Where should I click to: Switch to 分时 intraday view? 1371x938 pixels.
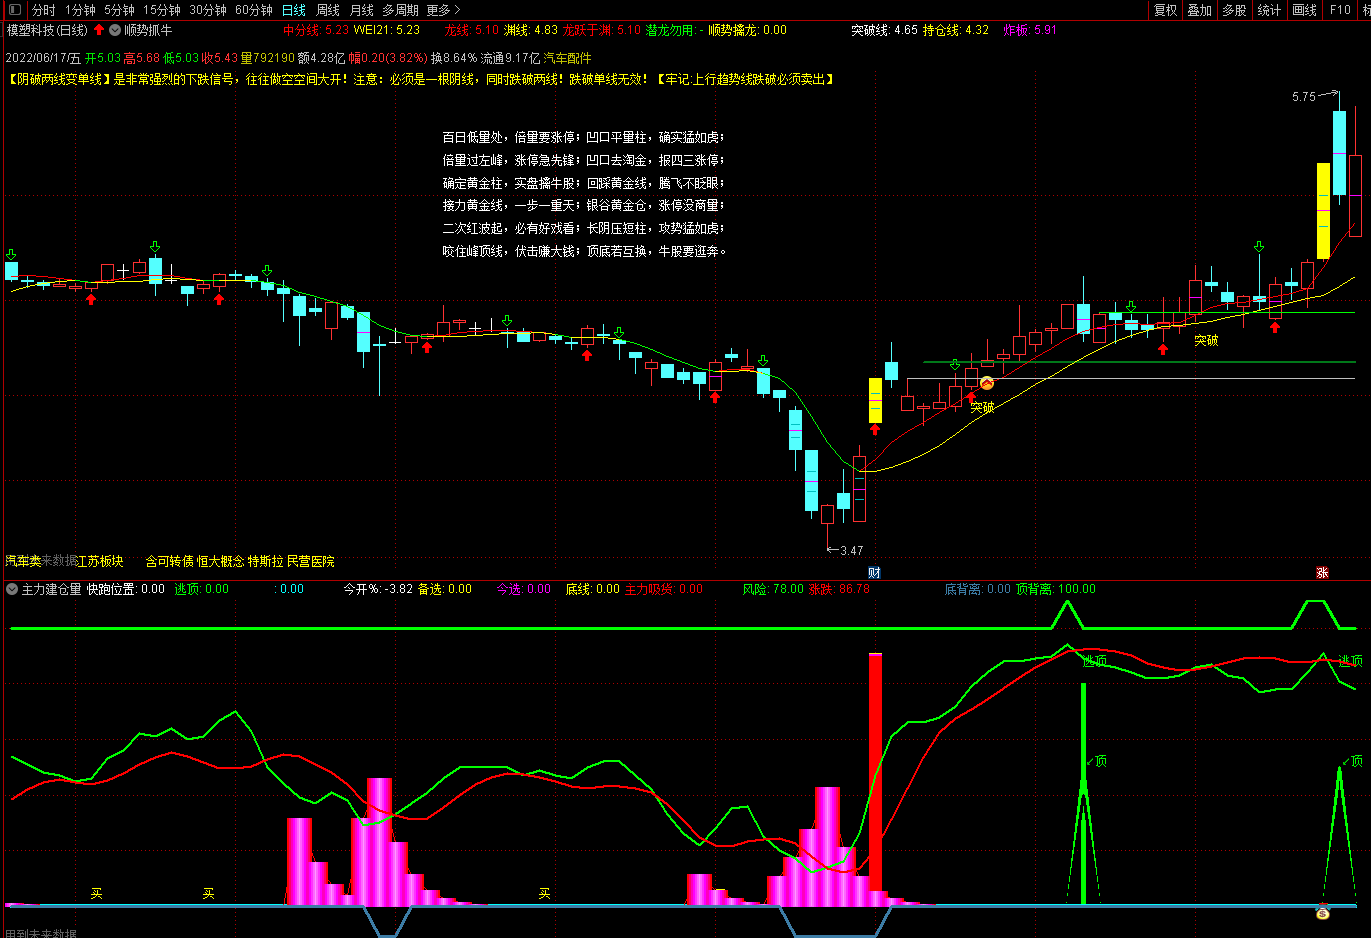click(44, 10)
